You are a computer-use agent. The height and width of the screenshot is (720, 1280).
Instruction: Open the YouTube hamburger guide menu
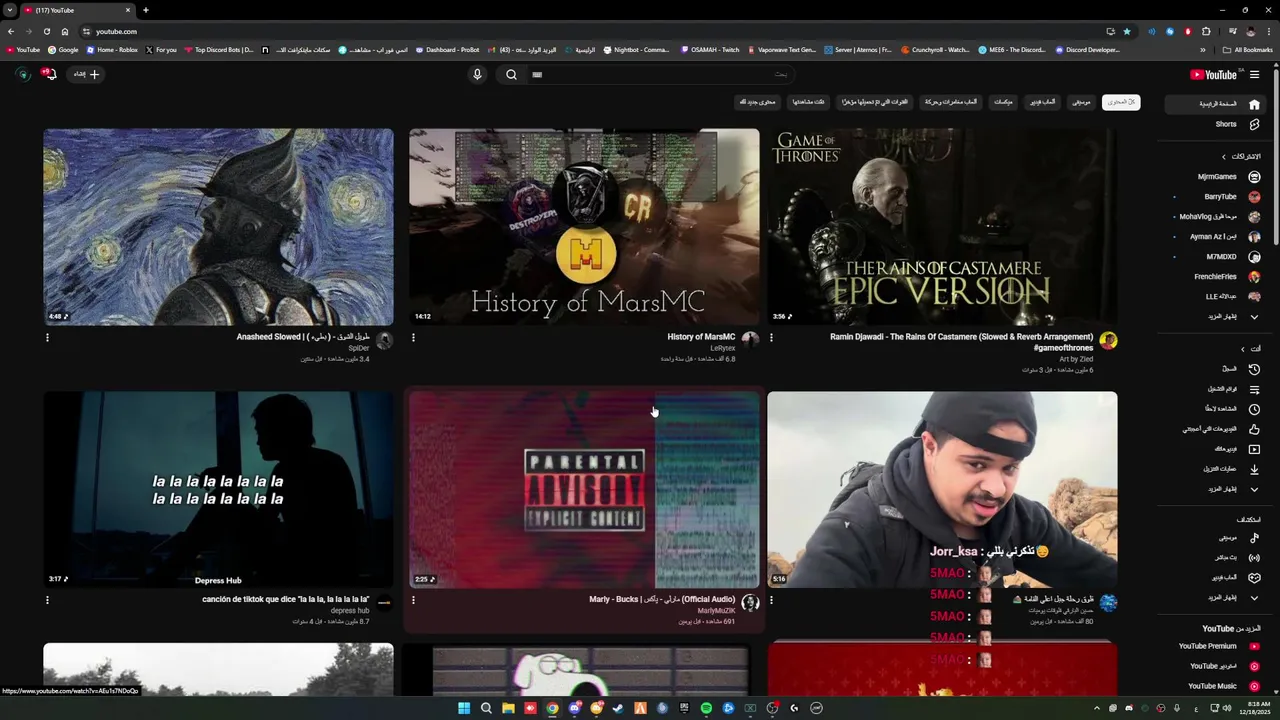pyautogui.click(x=1254, y=75)
